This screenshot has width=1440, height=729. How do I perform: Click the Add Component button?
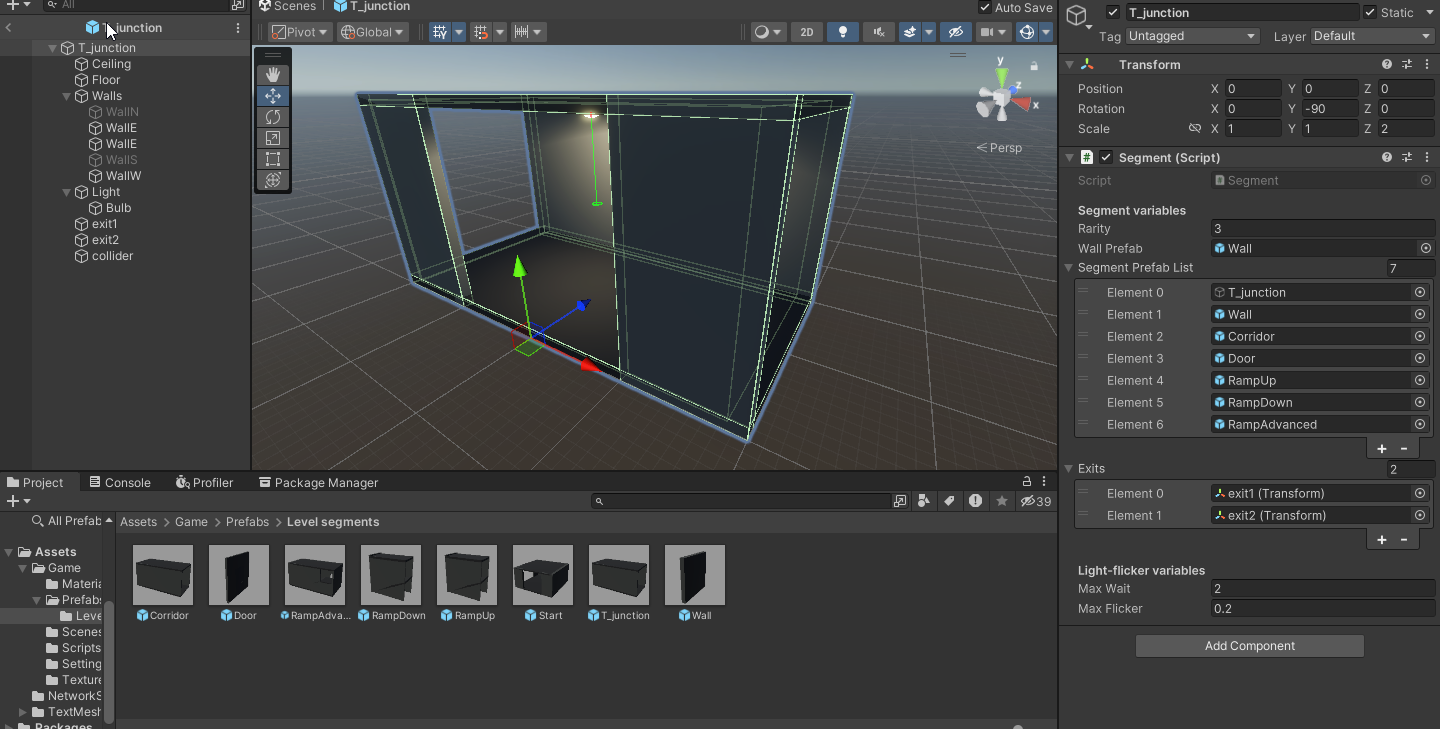[x=1248, y=645]
